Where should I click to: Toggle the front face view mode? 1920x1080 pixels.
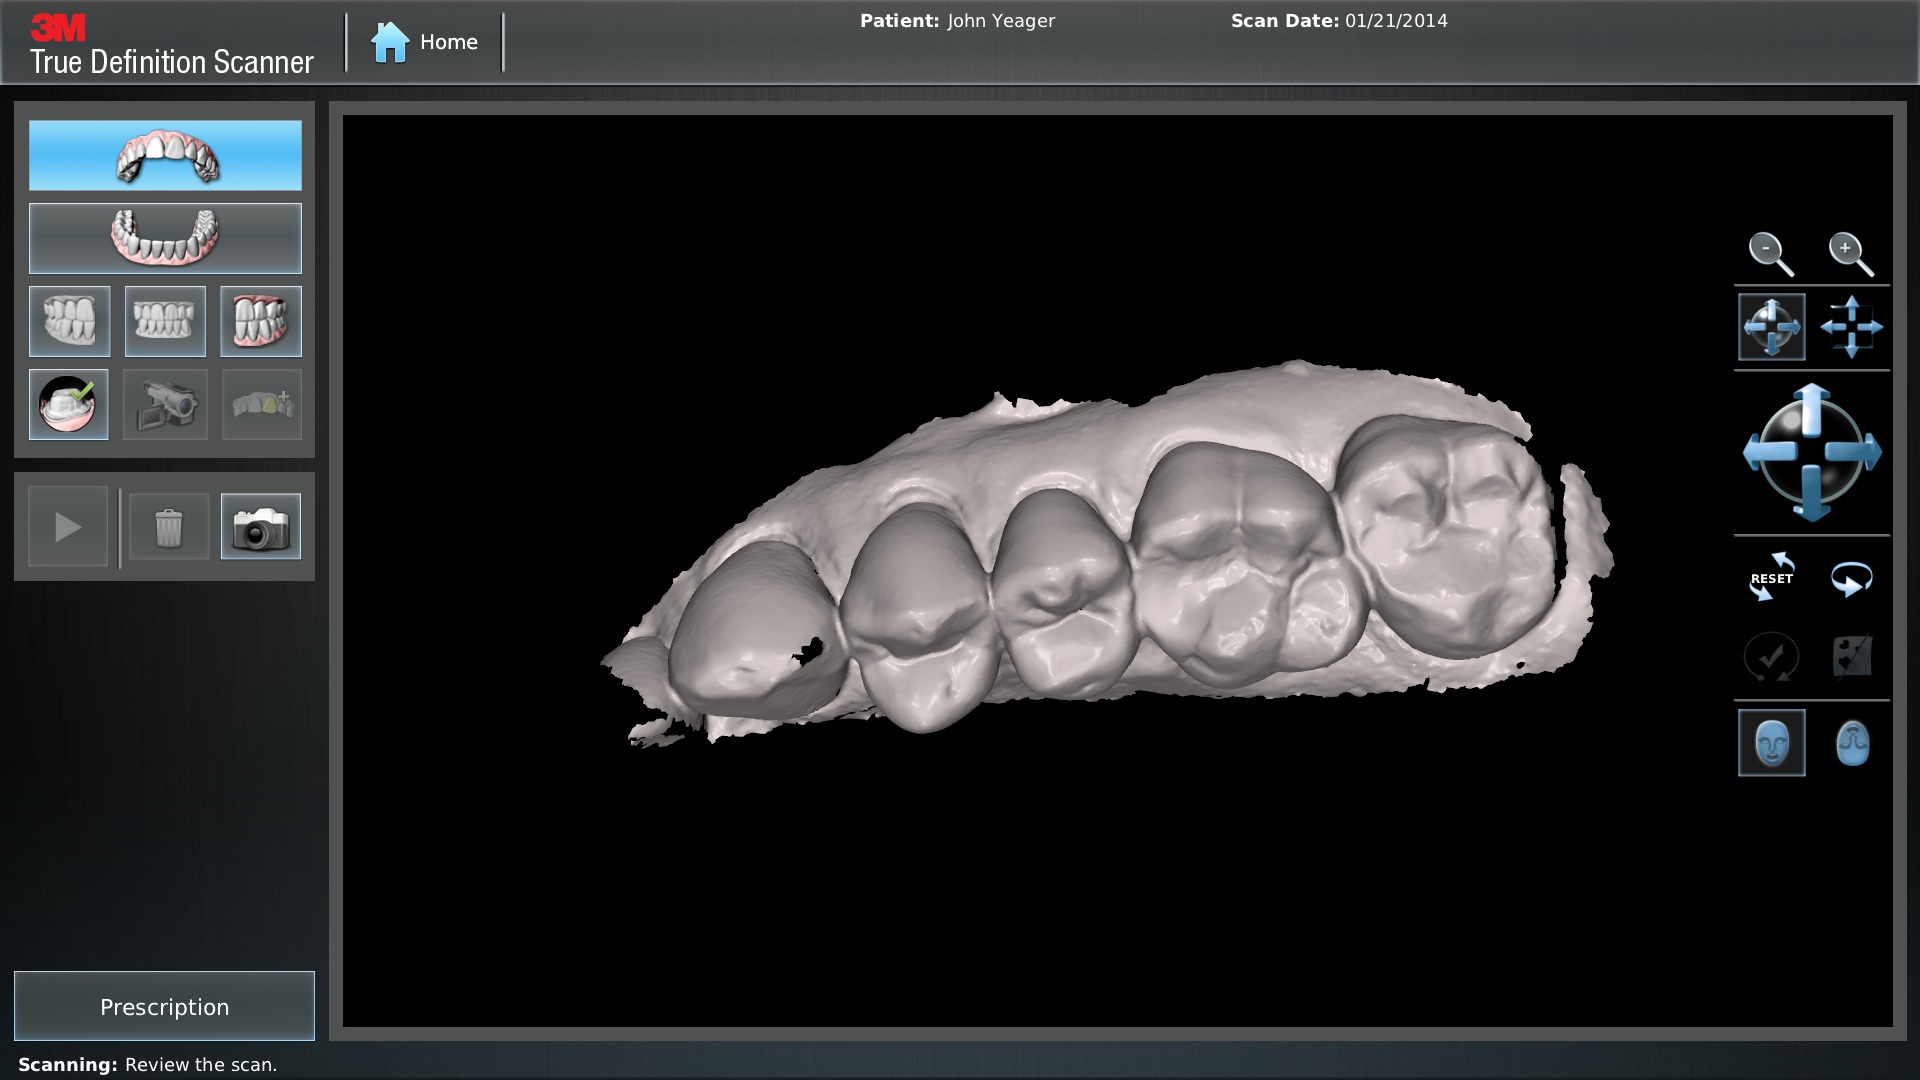coord(1771,743)
